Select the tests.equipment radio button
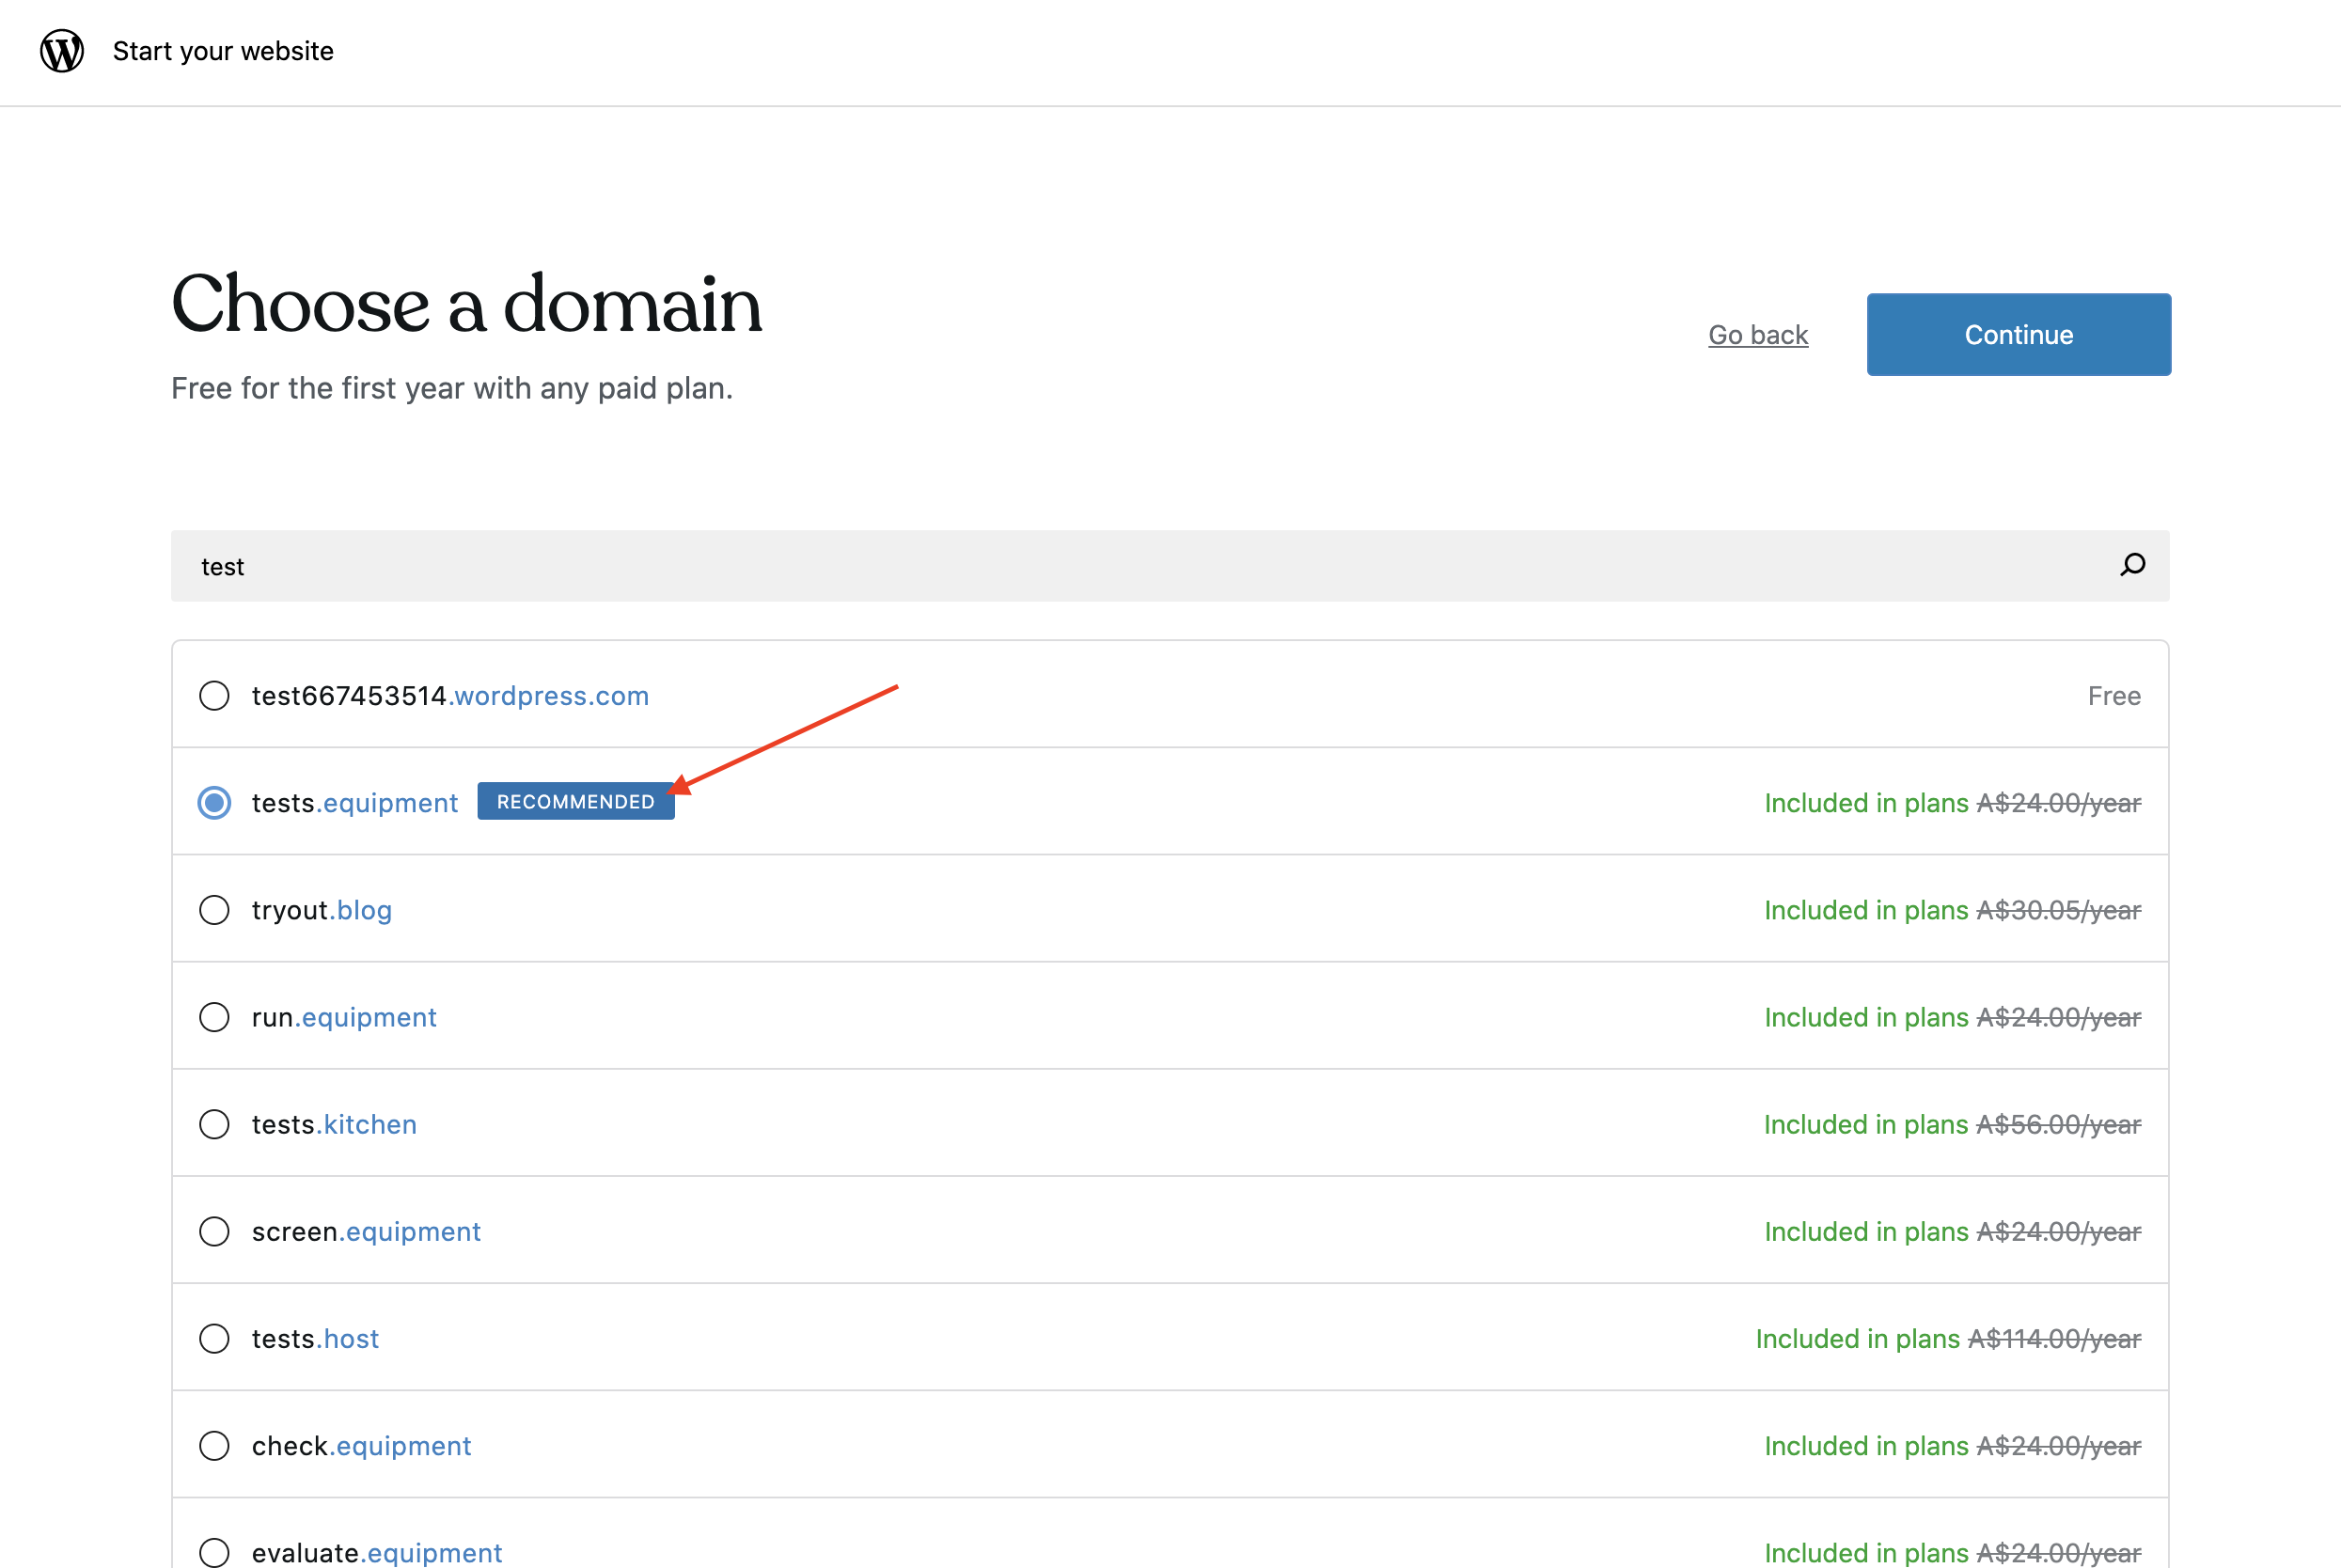This screenshot has width=2341, height=1568. click(x=214, y=803)
